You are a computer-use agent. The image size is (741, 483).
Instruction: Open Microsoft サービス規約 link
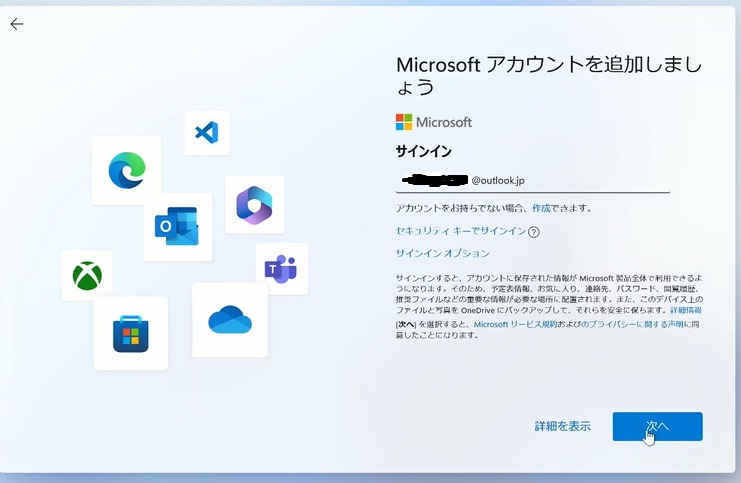click(515, 324)
